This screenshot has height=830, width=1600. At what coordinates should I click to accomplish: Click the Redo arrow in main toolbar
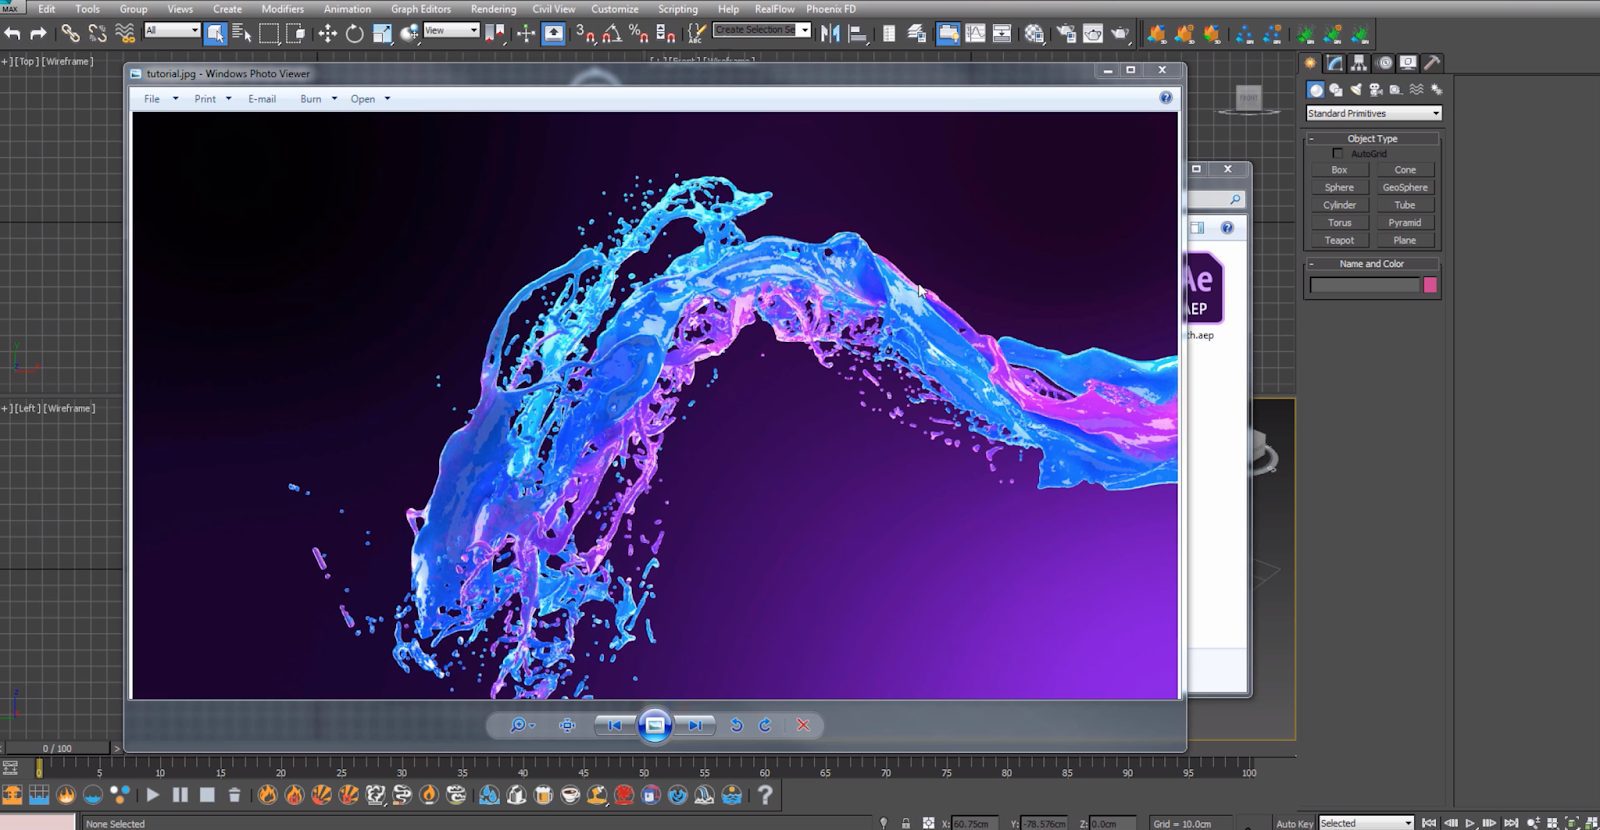38,34
